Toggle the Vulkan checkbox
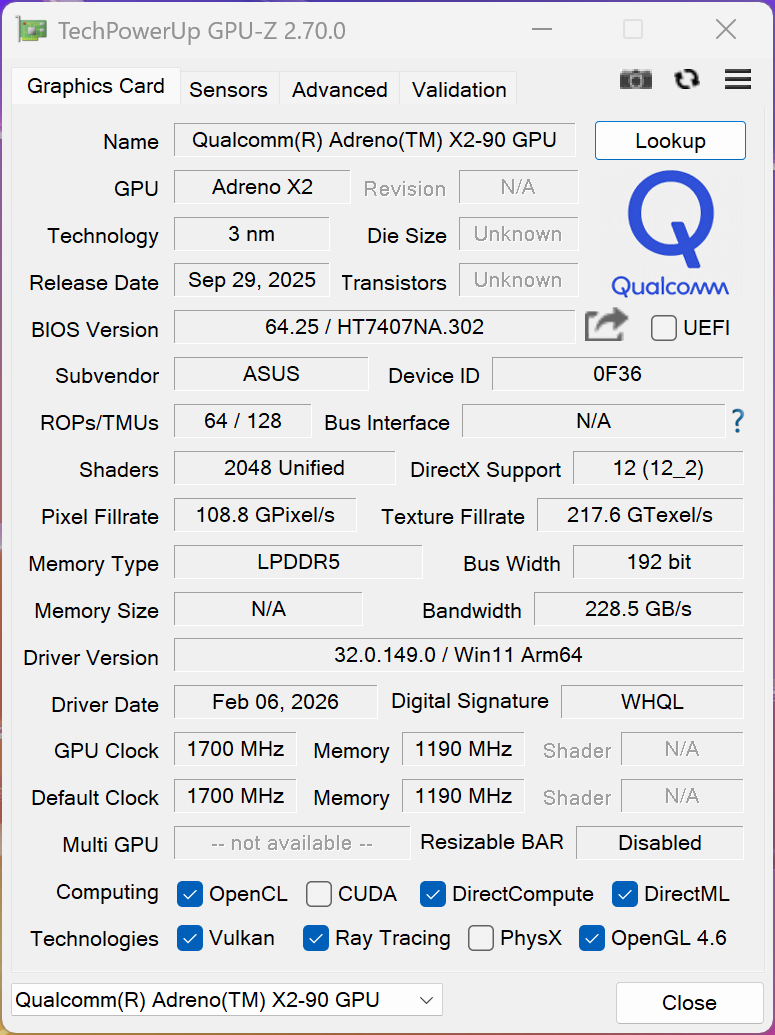 click(x=189, y=938)
